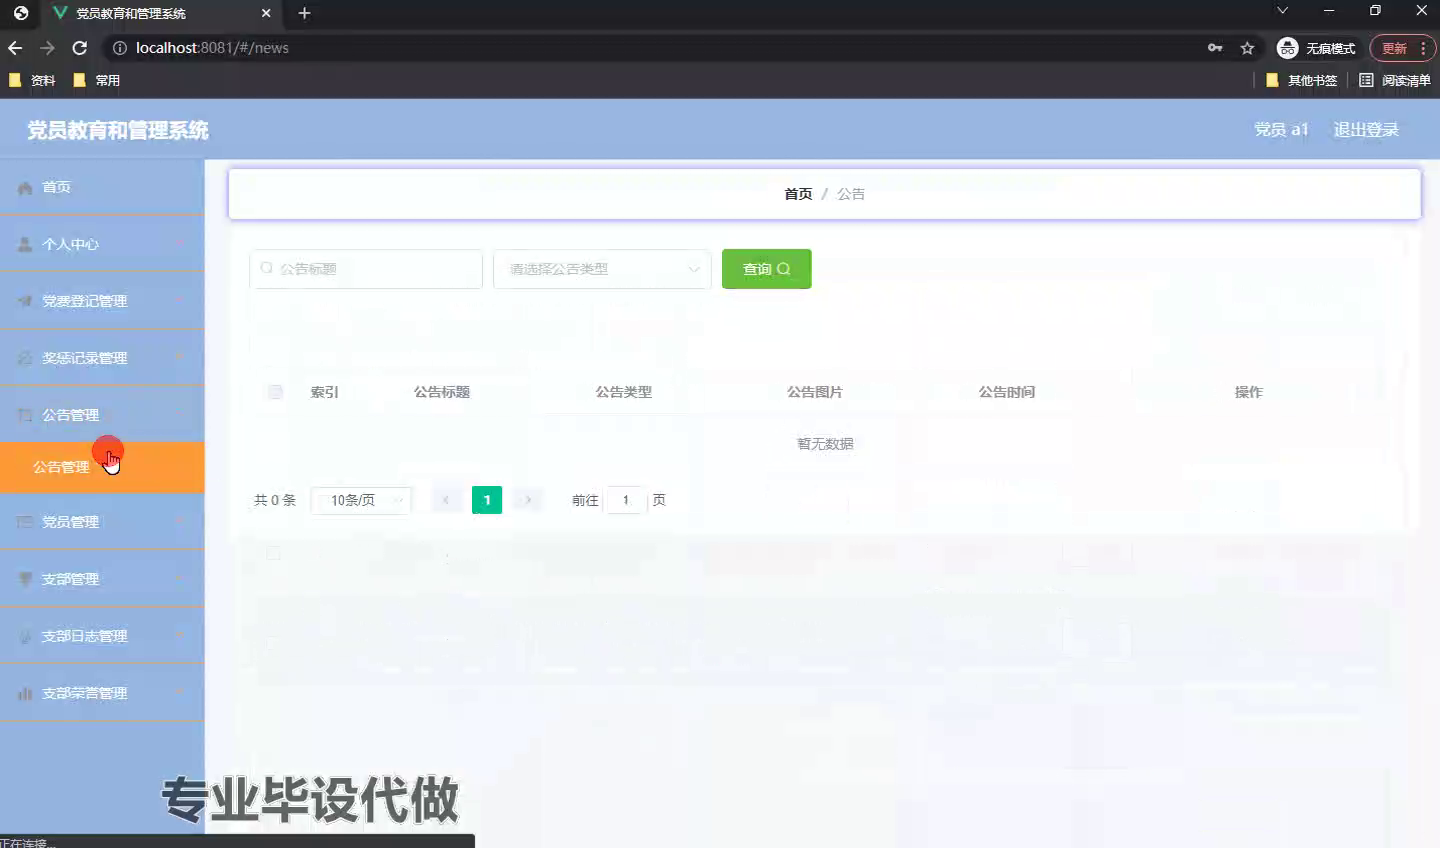The height and width of the screenshot is (848, 1440).
Task: Focus the 前往 page number input
Action: 625,500
